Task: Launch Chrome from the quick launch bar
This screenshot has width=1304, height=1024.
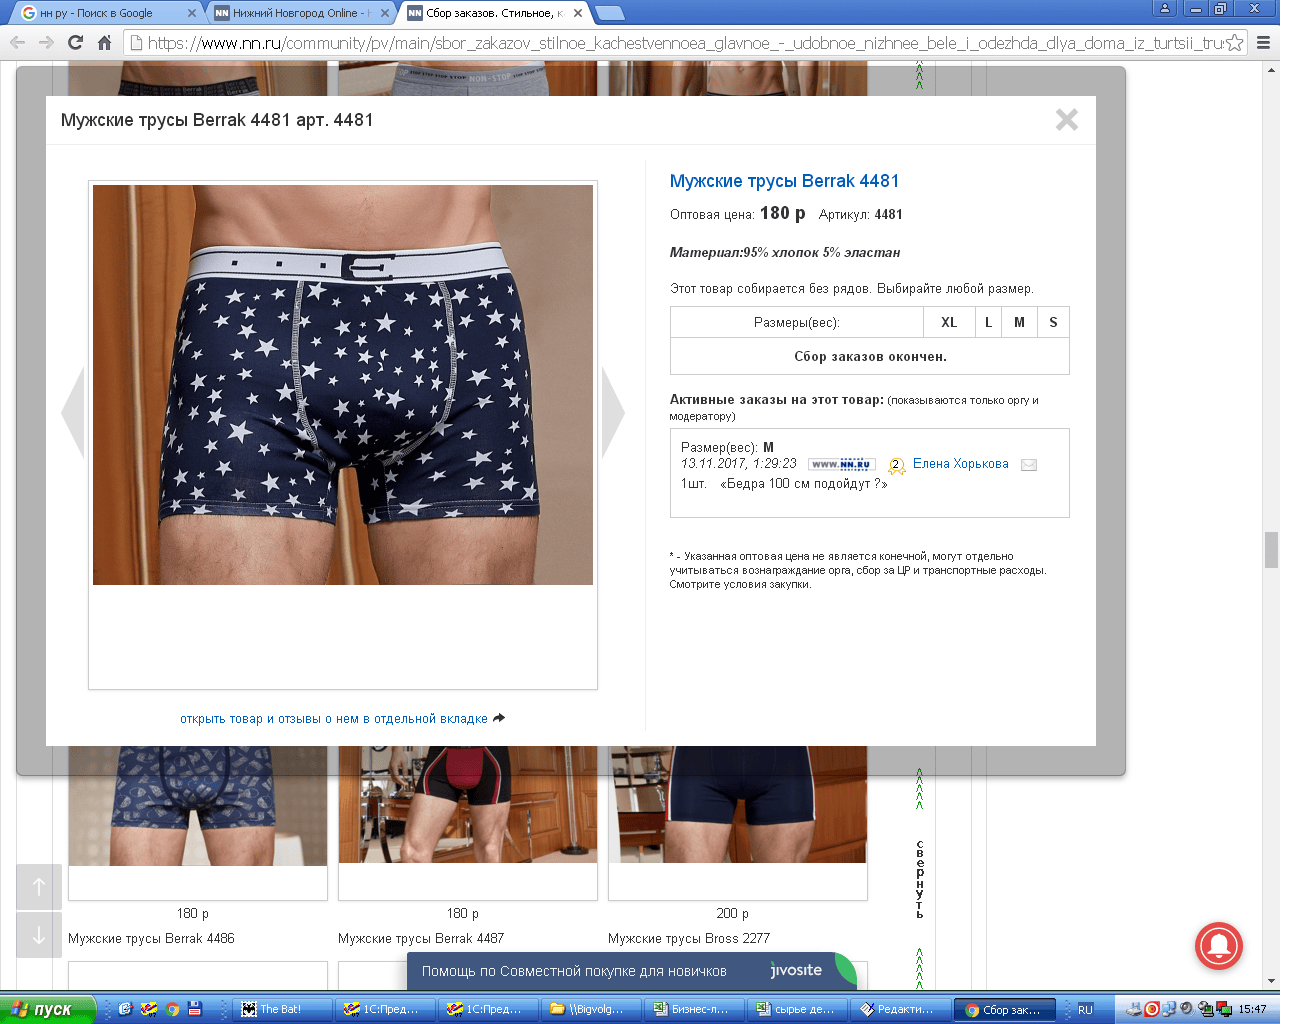Action: coord(172,1009)
